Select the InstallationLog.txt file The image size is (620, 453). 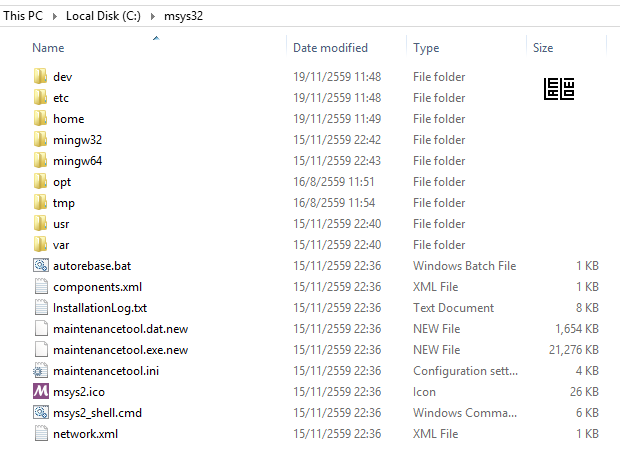pos(100,308)
